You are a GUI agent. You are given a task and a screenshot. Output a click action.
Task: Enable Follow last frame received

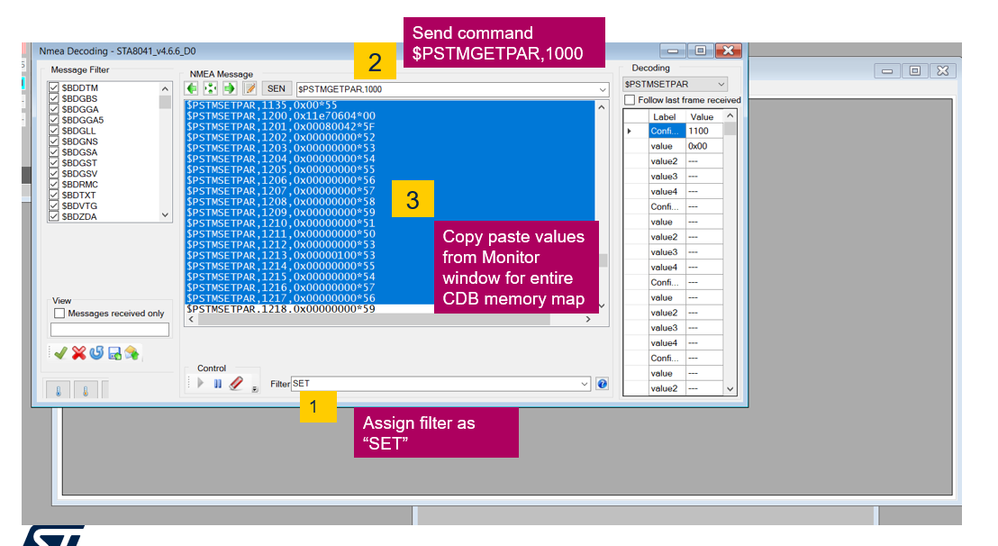(630, 100)
